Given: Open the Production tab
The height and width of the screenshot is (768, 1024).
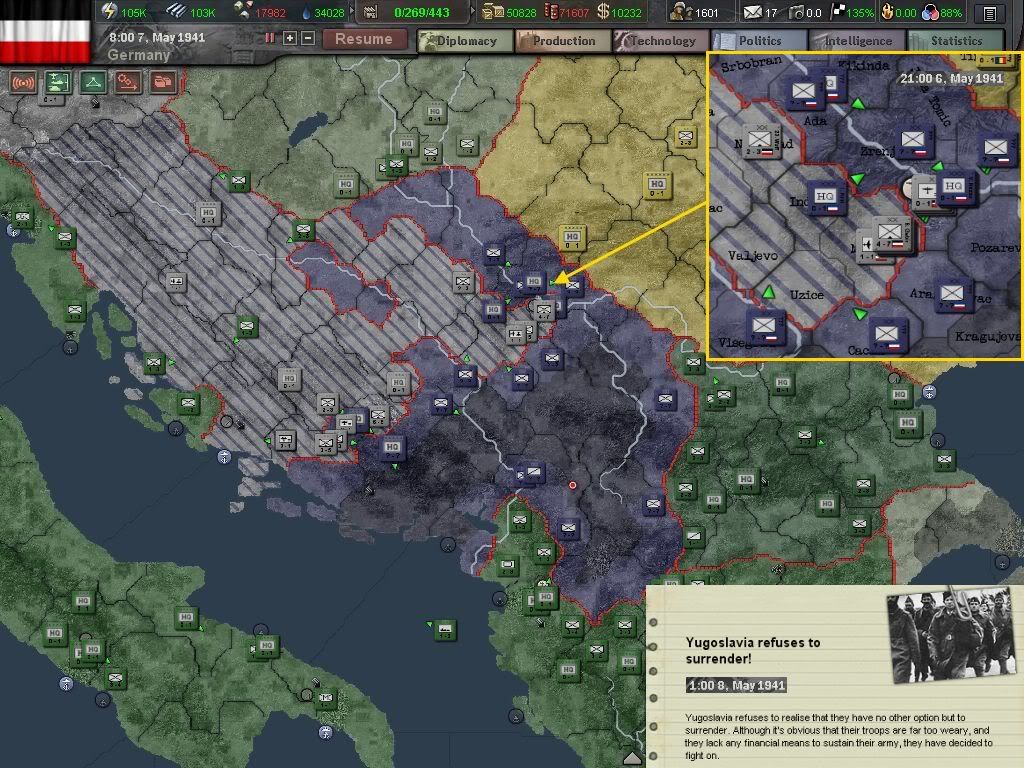Looking at the screenshot, I should coord(564,40).
